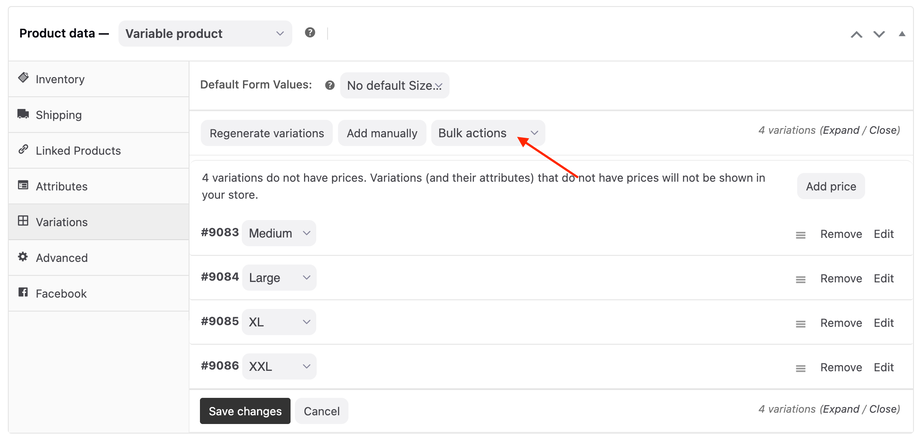This screenshot has height=441, width=920.
Task: Click the help icon beside Variable product
Action: coord(310,33)
